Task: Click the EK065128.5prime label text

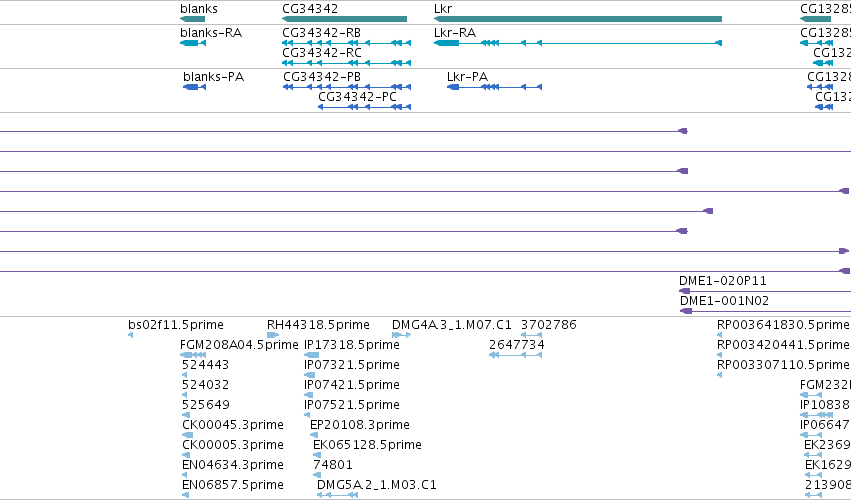Action: point(367,445)
